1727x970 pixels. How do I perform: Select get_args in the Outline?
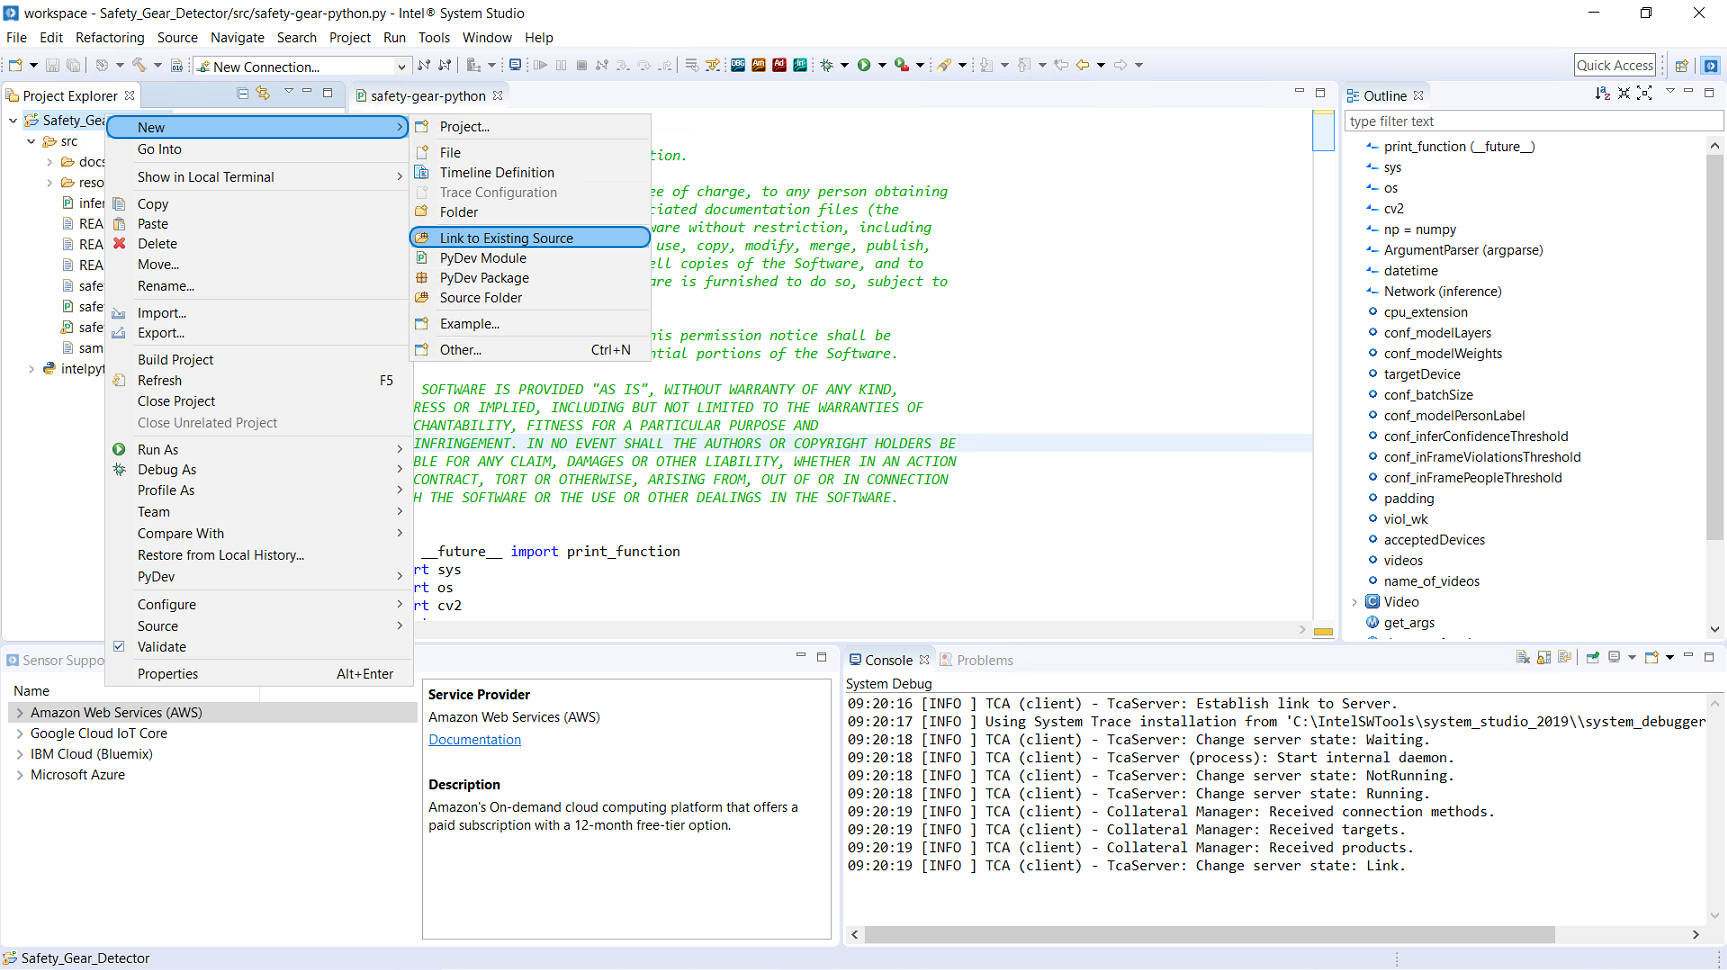coord(1409,623)
